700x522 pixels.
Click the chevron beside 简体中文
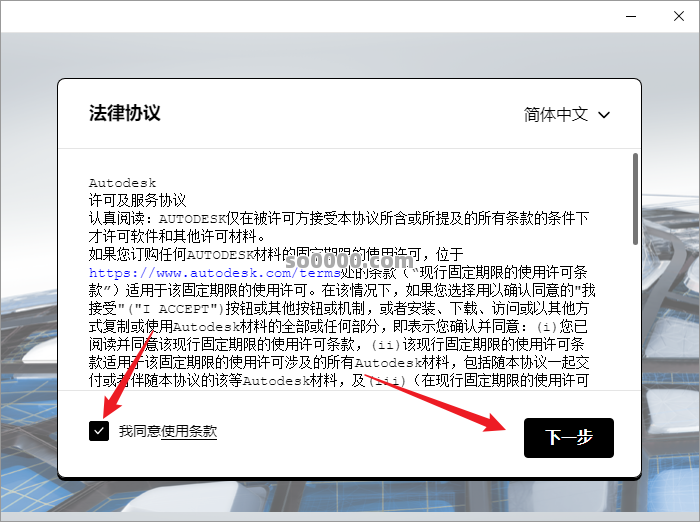coord(604,115)
